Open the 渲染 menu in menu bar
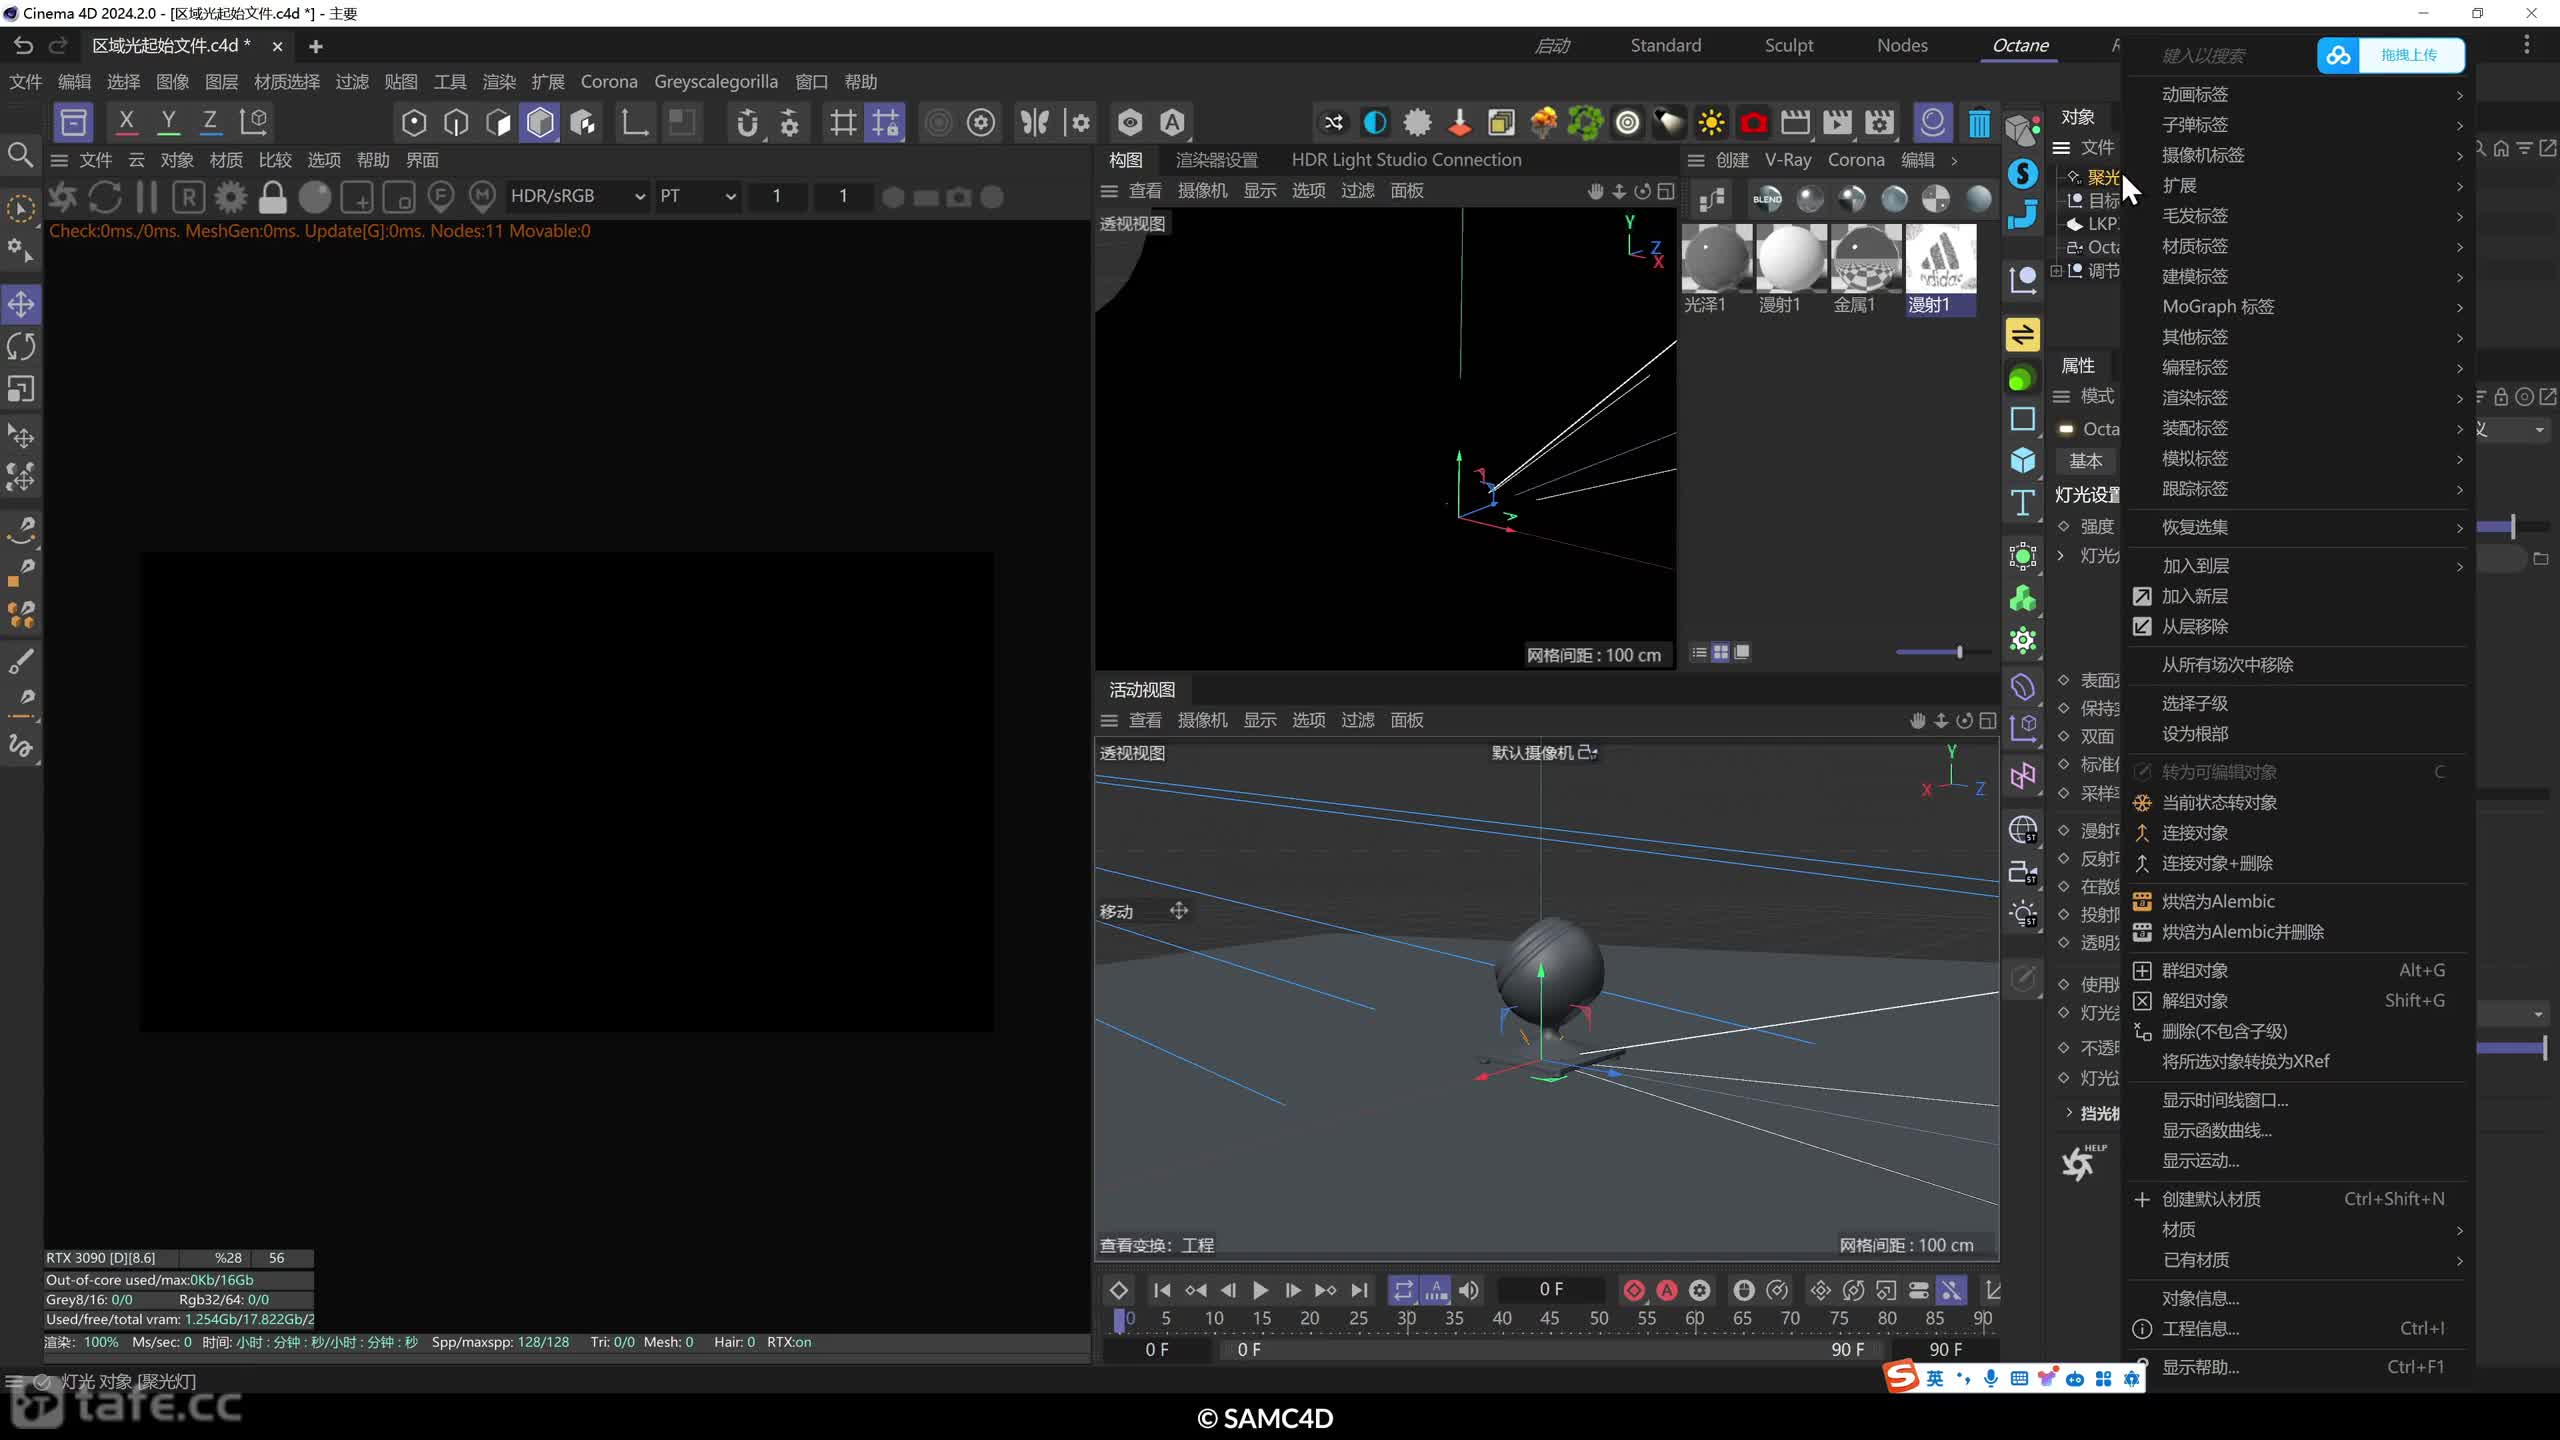The image size is (2560, 1440). point(499,81)
